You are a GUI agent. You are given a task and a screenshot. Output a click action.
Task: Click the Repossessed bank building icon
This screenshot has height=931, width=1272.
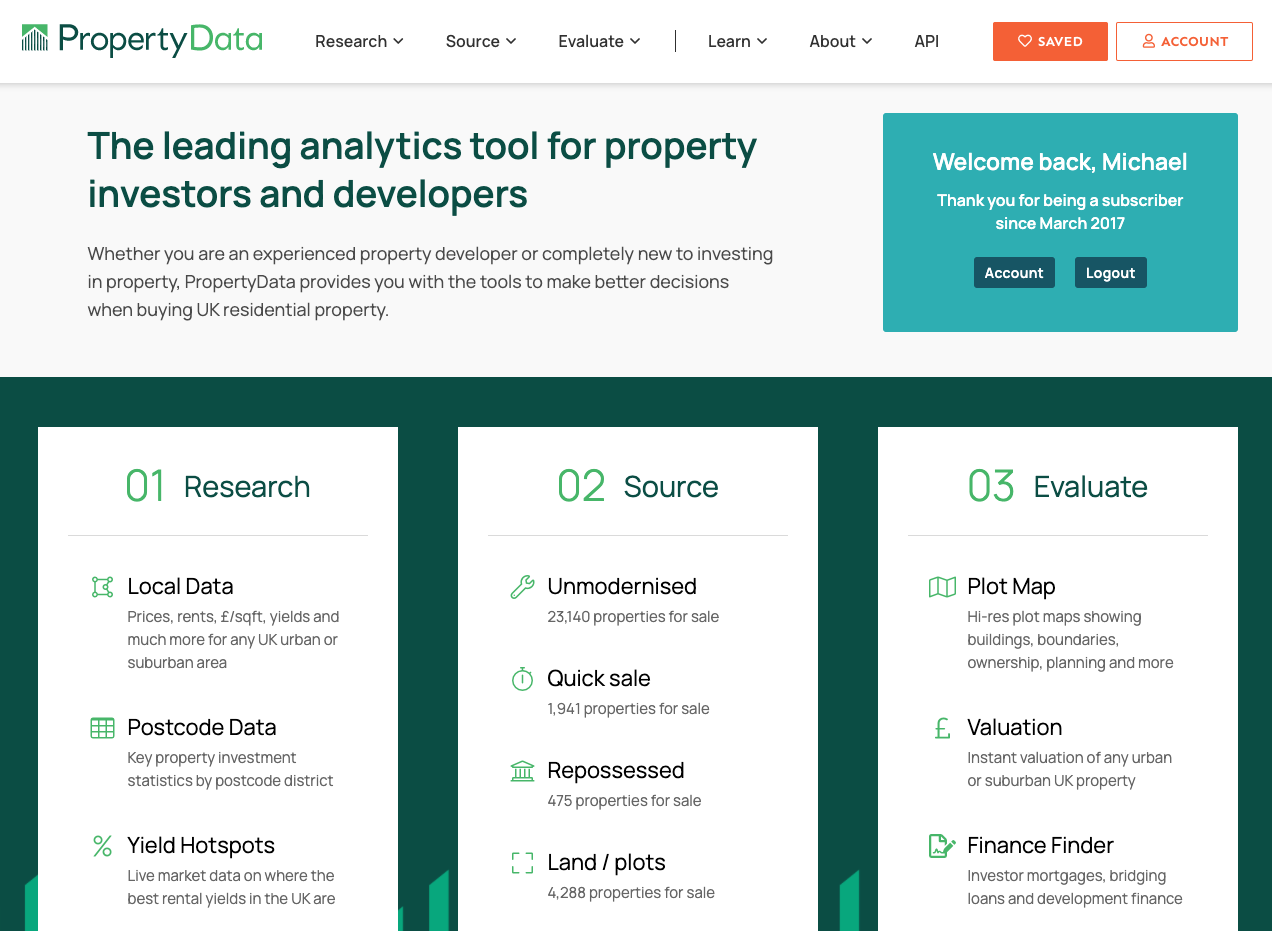(522, 771)
